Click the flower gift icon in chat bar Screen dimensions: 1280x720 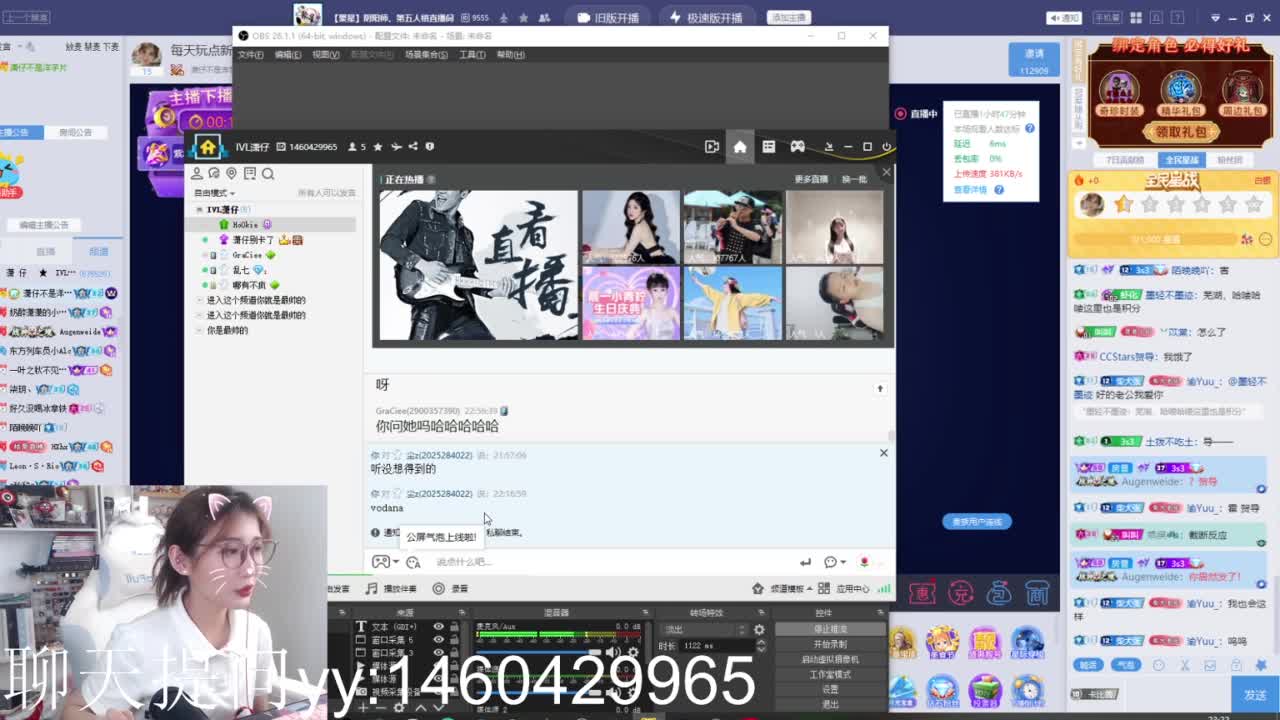[x=864, y=562]
